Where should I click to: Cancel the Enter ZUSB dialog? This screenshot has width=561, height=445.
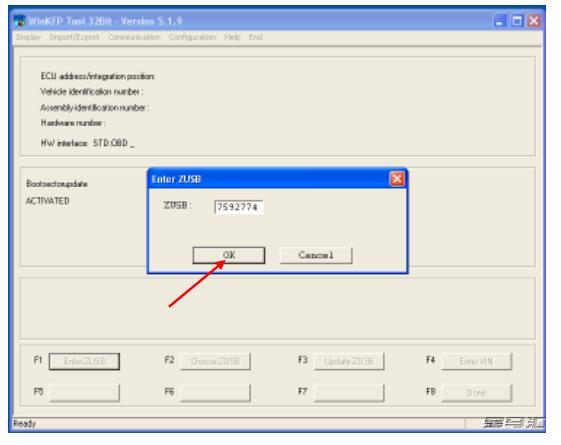coord(316,255)
